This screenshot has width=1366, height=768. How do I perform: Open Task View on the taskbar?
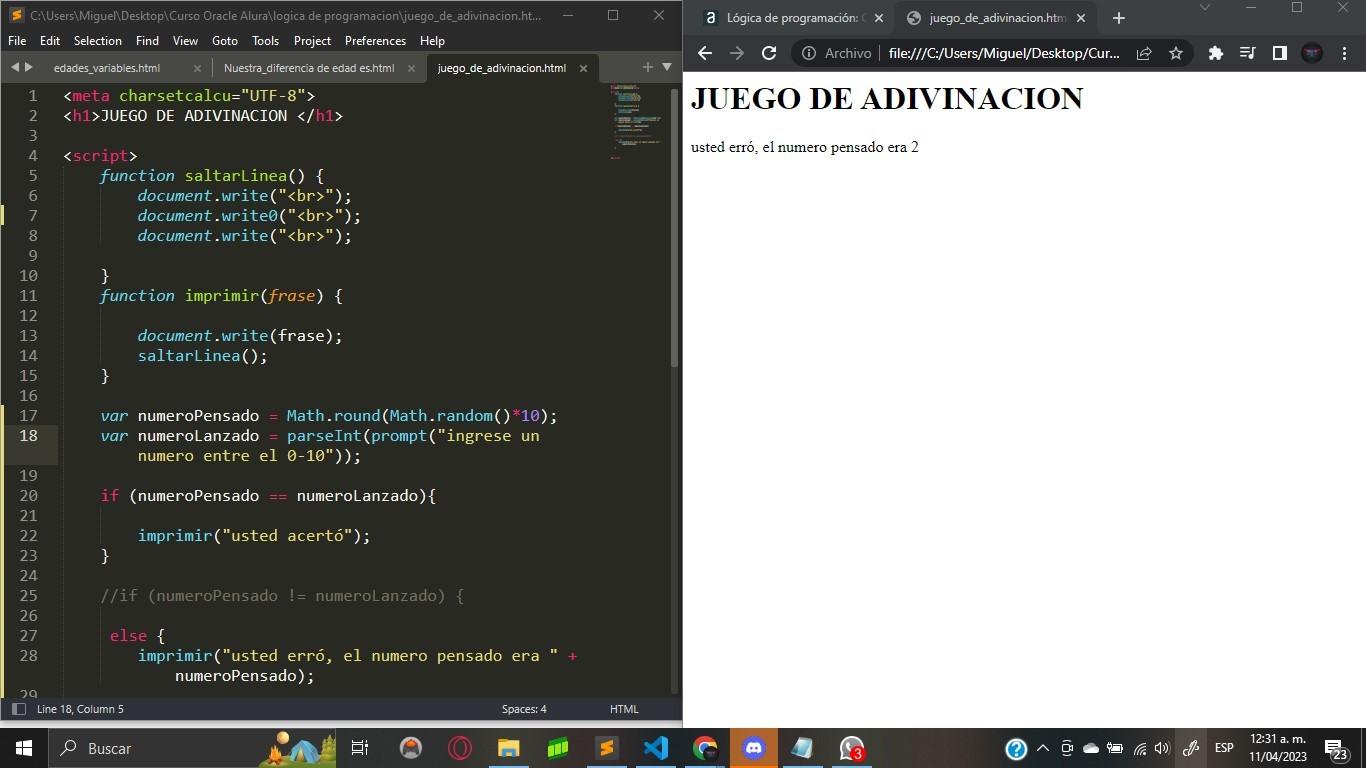pyautogui.click(x=360, y=748)
